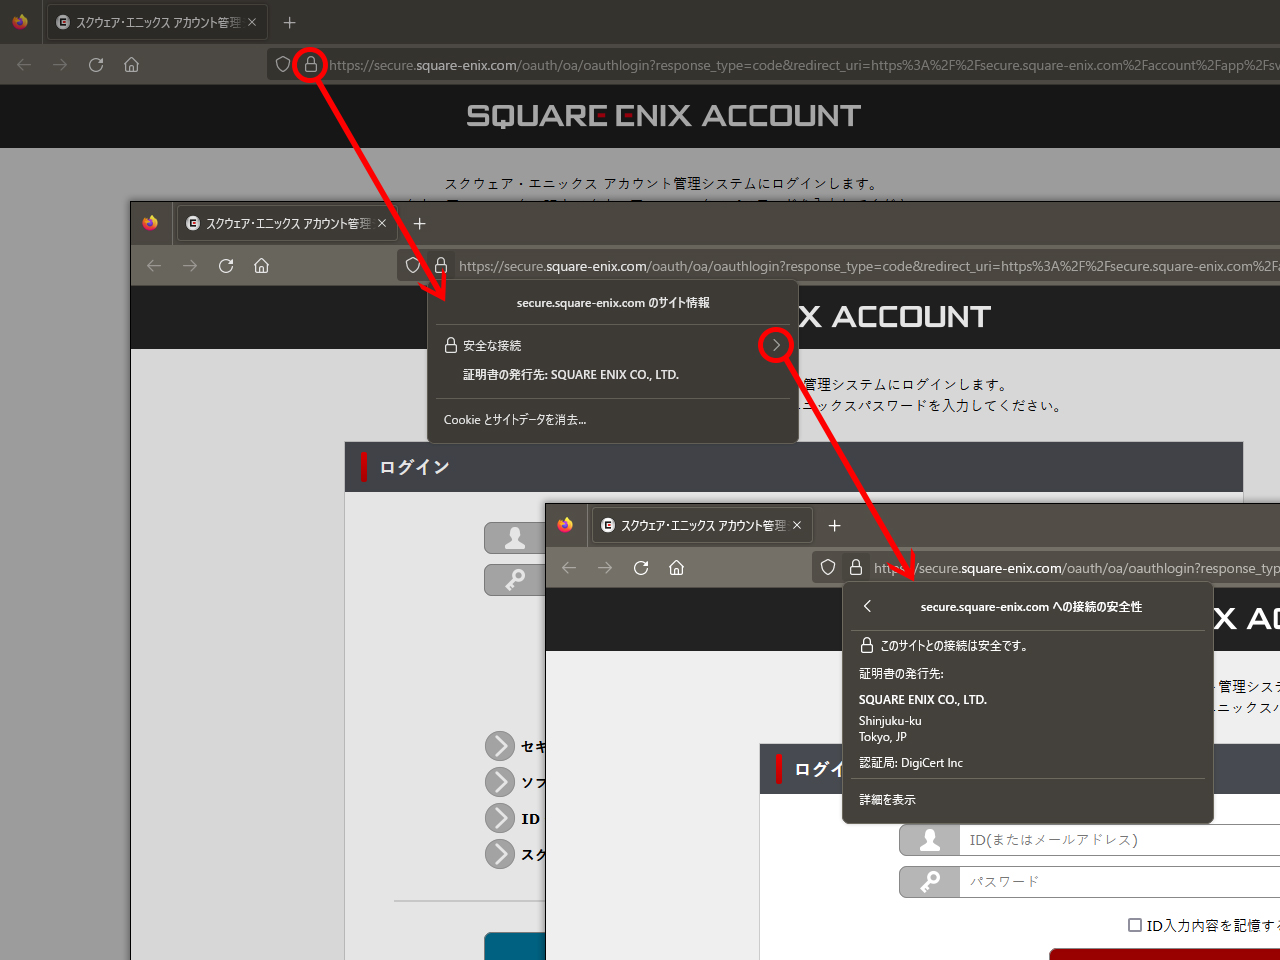This screenshot has height=960, width=1280.
Task: Expand connection details with the 安全な接続 arrow
Action: click(x=776, y=345)
